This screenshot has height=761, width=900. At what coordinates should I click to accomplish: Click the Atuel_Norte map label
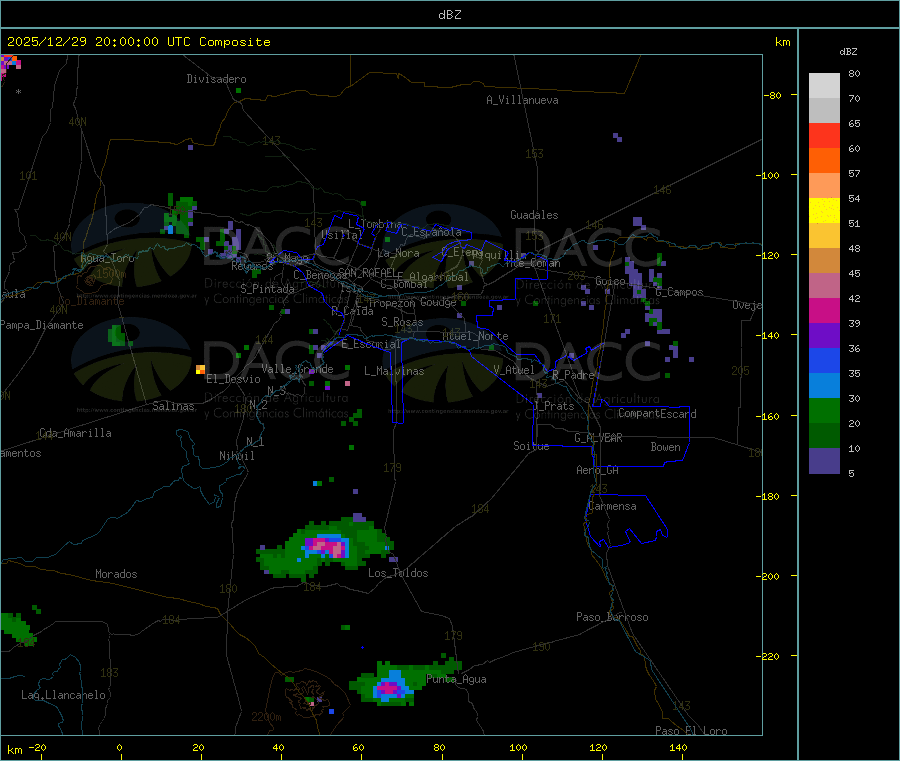475,336
